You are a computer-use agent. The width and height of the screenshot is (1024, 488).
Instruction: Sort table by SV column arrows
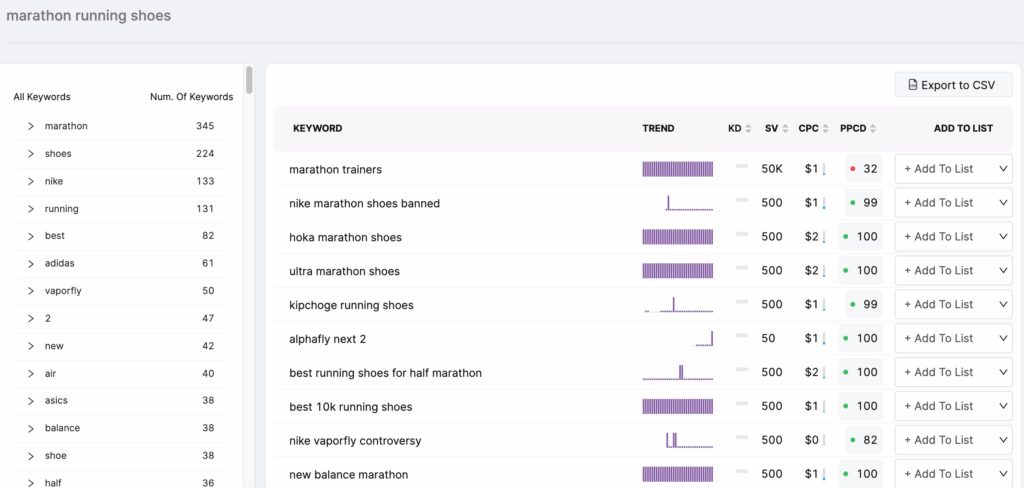(786, 129)
